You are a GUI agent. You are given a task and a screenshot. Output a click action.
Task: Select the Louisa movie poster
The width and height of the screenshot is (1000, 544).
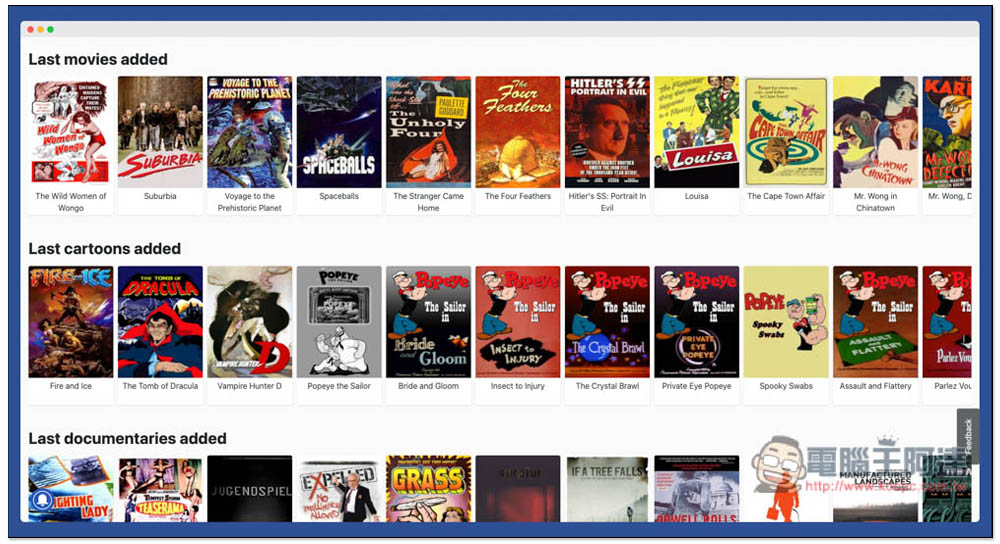tap(697, 132)
